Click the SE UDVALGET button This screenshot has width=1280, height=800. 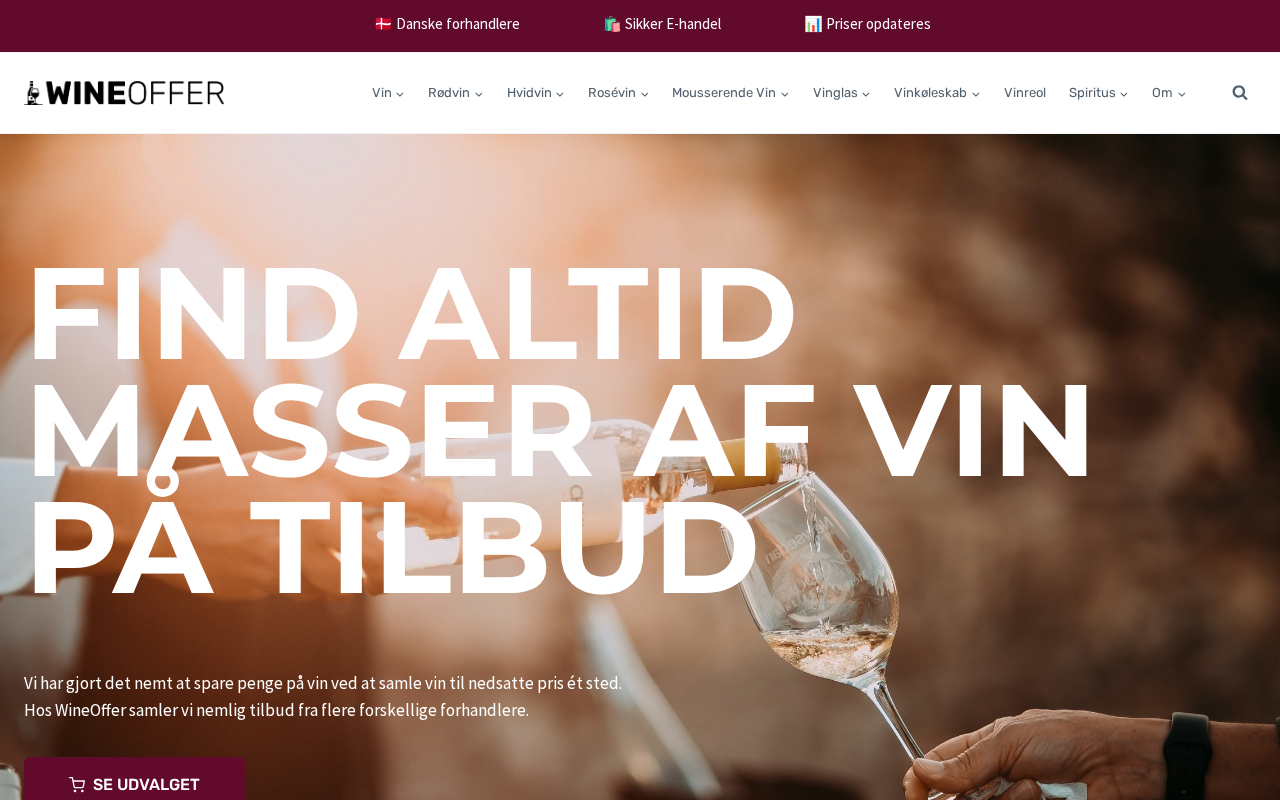click(135, 780)
